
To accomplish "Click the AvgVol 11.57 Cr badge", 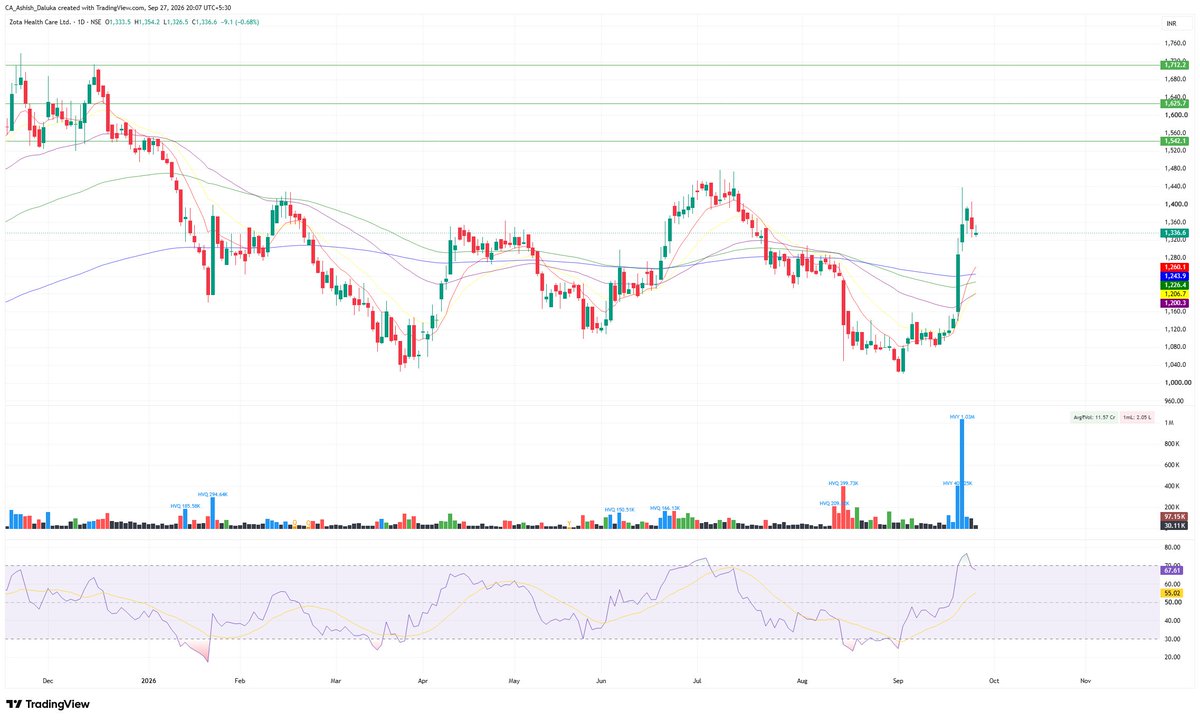I will pos(1092,415).
